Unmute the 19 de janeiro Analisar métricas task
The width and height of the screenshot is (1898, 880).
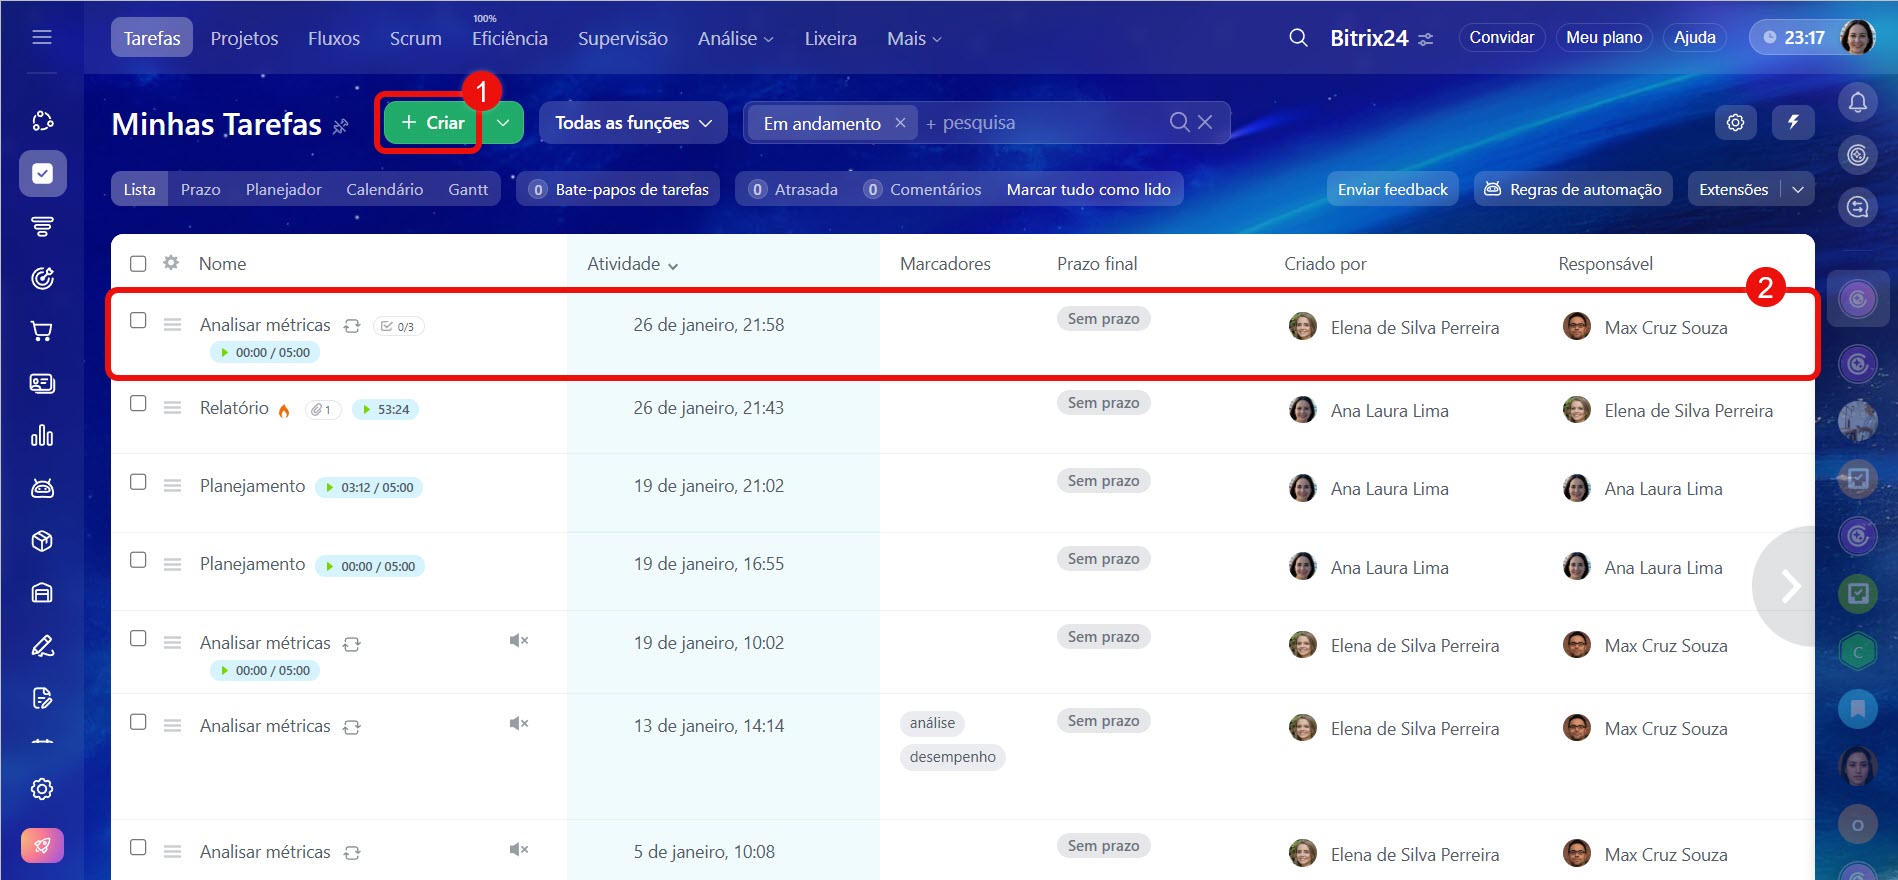[x=518, y=641]
